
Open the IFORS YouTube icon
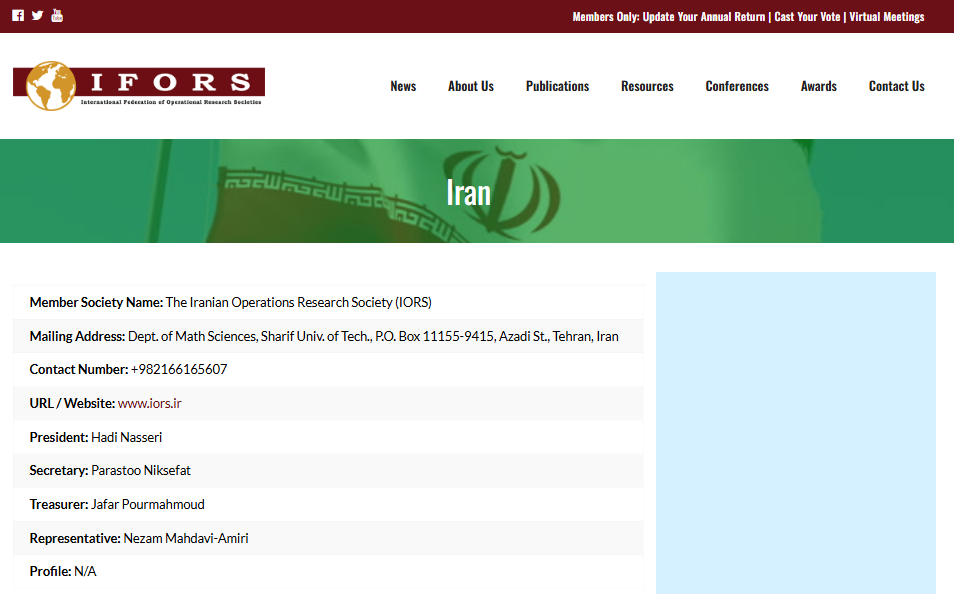pyautogui.click(x=57, y=15)
